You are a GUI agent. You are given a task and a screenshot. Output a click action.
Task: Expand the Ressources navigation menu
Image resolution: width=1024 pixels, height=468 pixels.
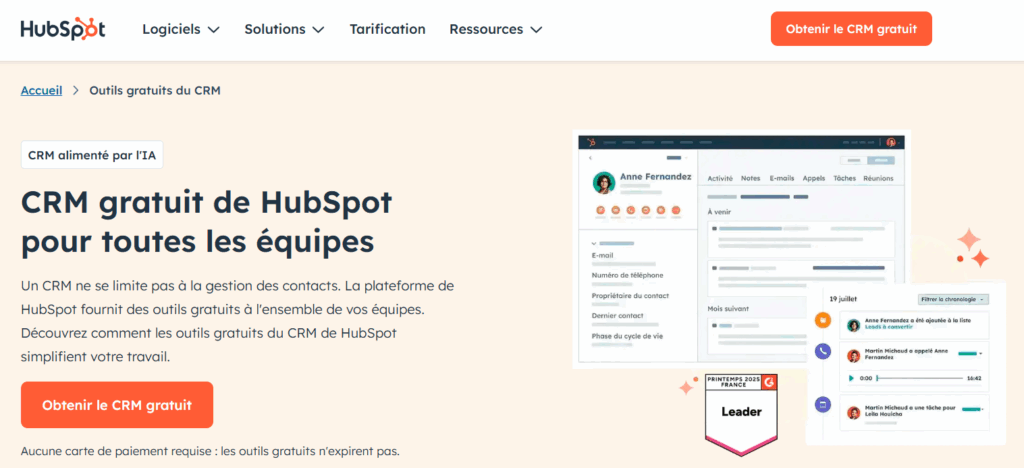pyautogui.click(x=496, y=29)
